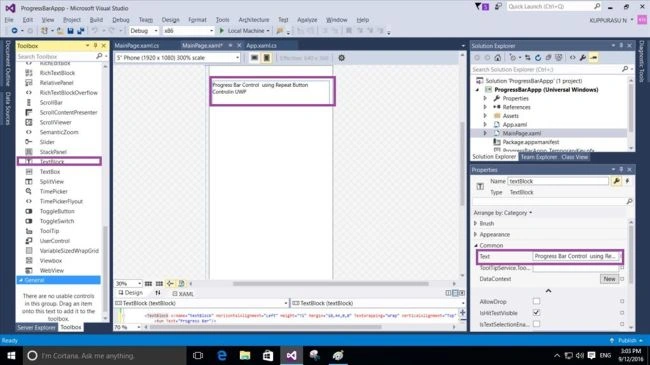
Task: Click Collapse All icon in Solution Explorer
Action: [548, 58]
